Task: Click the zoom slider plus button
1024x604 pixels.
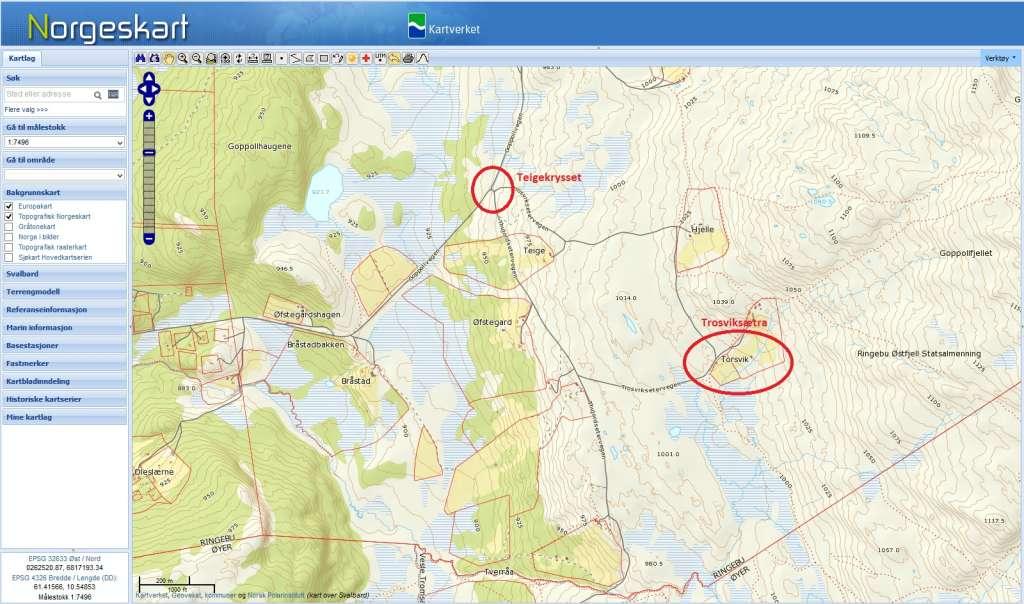Action: coord(148,116)
